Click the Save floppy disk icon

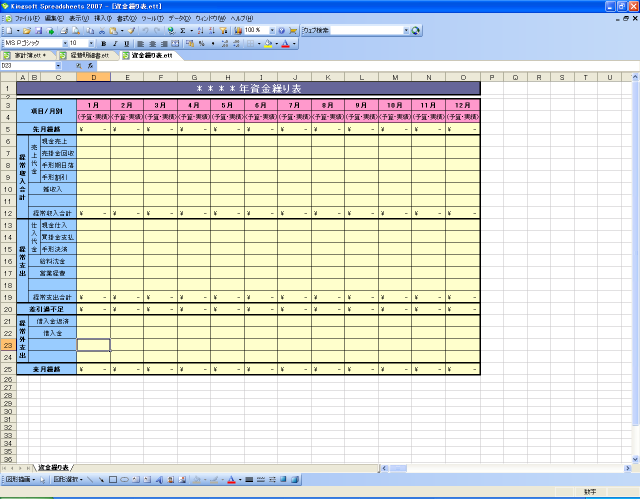point(38,31)
